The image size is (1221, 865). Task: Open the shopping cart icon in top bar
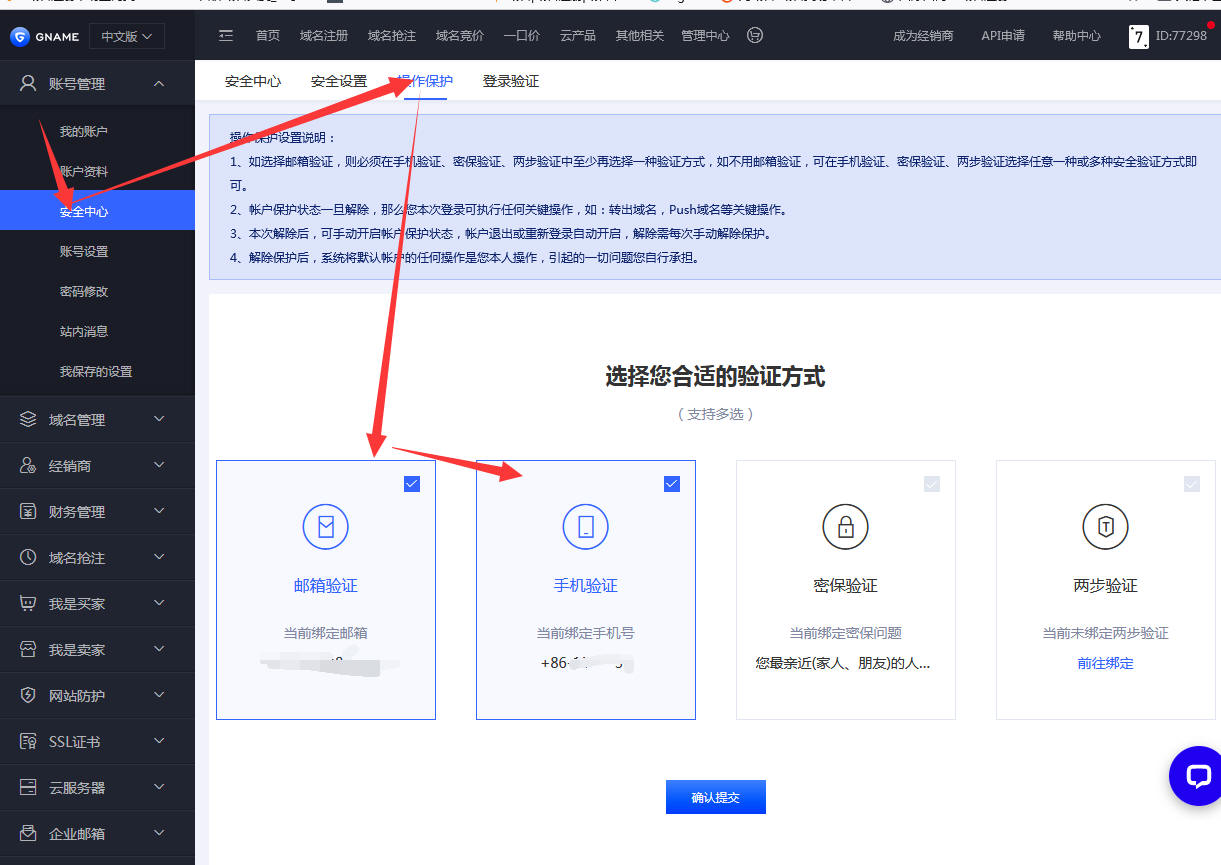pyautogui.click(x=755, y=35)
